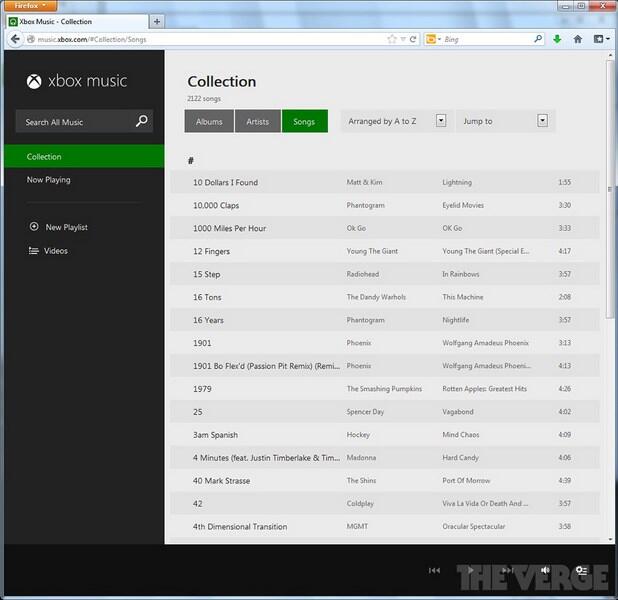Click artist Coldplay

[360, 503]
